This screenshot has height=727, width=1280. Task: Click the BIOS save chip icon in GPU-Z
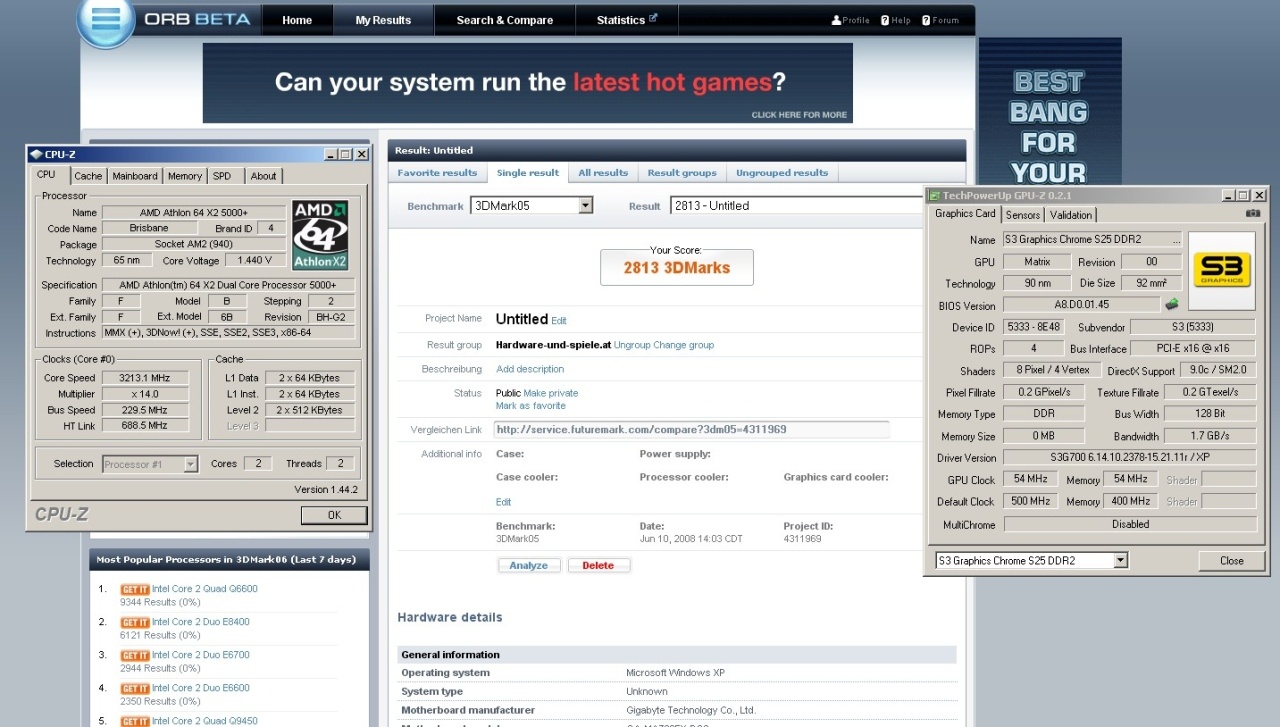pos(1172,304)
